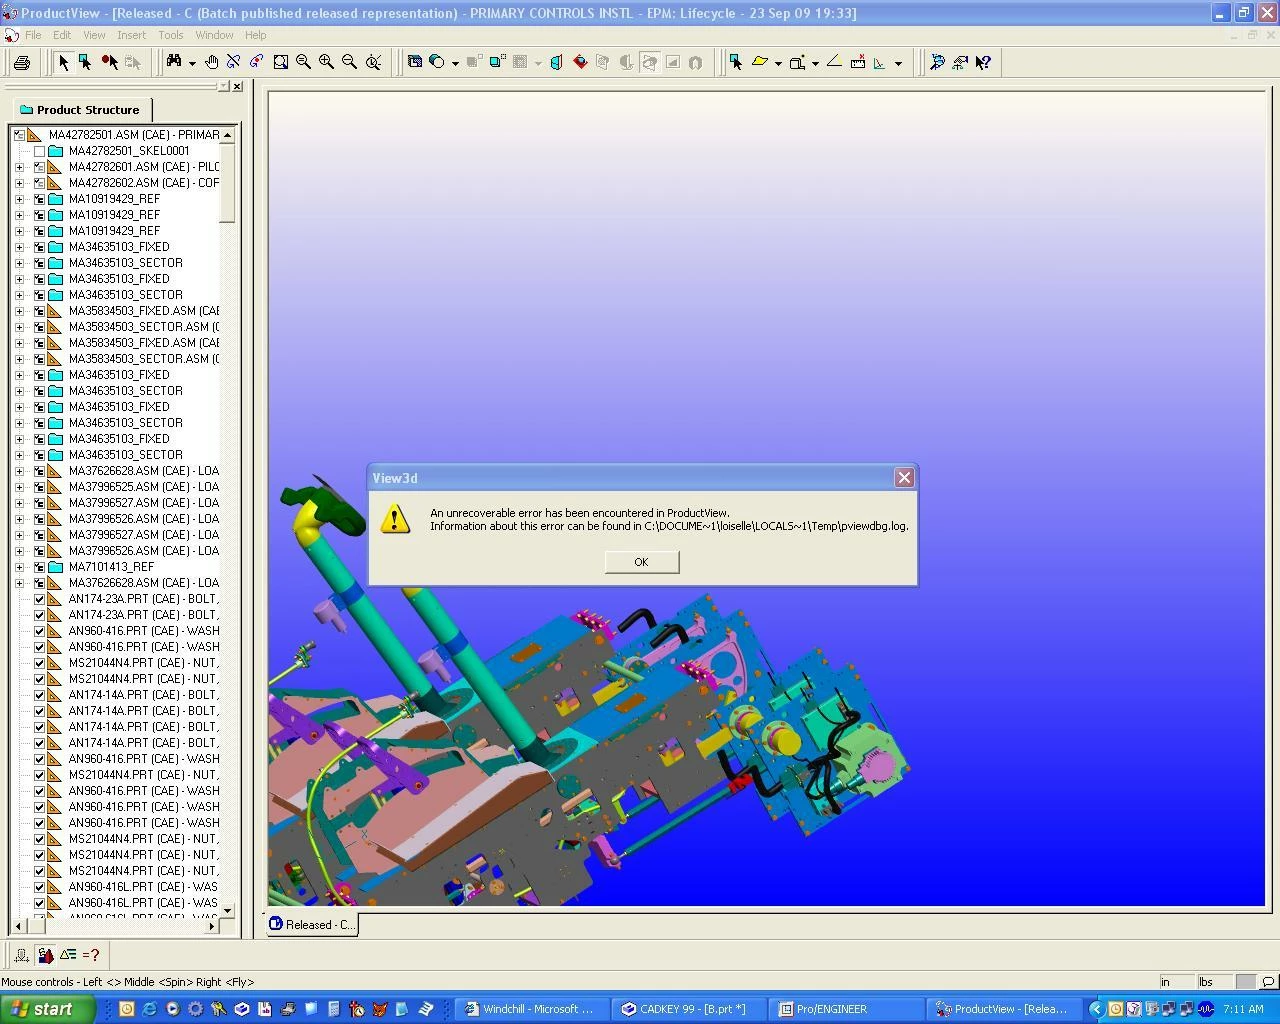Screen dimensions: 1280x1024
Task: Activate the hand Pan tool
Action: point(212,62)
